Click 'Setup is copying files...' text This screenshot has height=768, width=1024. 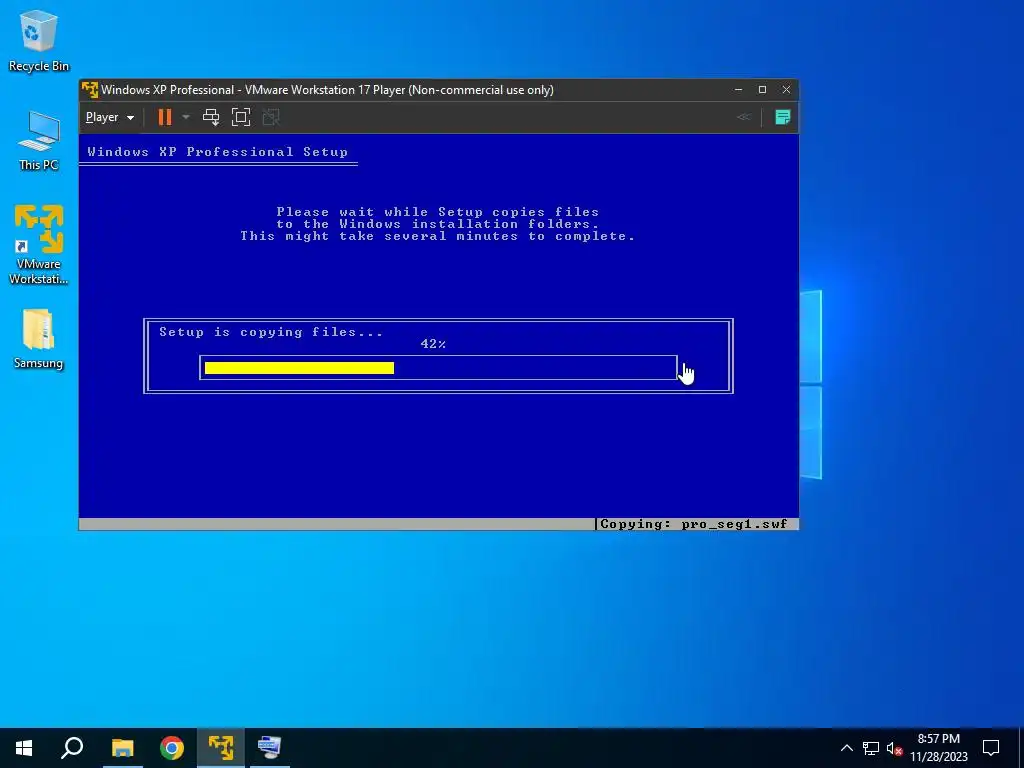[271, 332]
